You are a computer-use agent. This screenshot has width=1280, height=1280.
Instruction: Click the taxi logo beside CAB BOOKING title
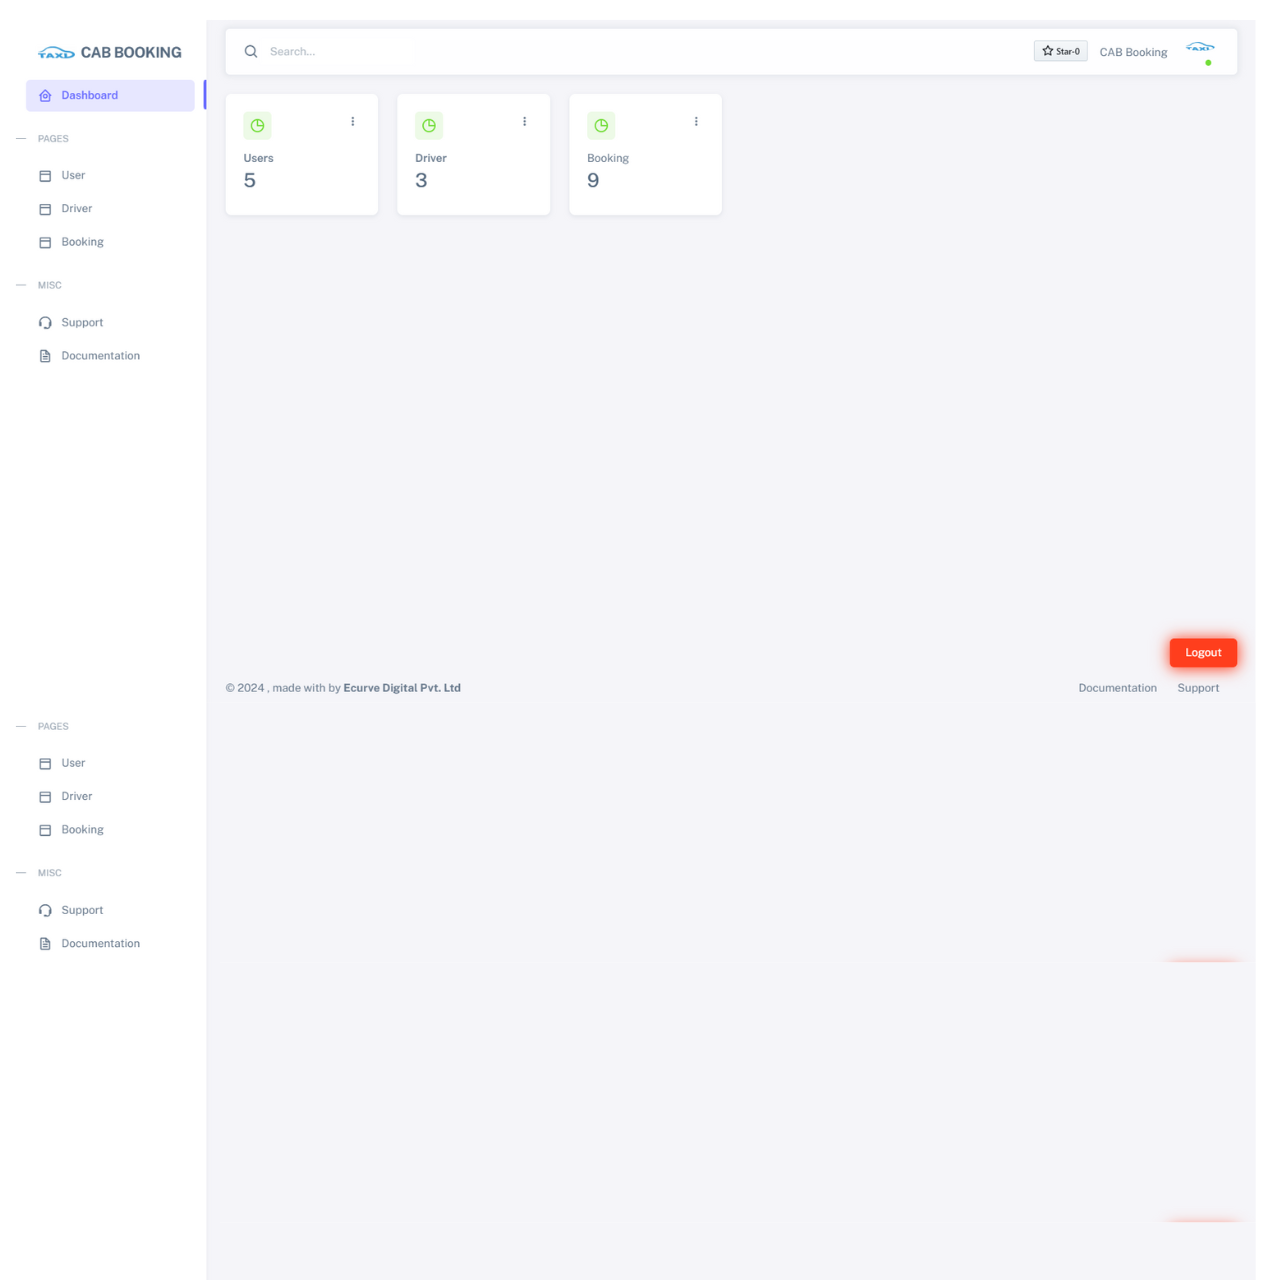pos(56,53)
